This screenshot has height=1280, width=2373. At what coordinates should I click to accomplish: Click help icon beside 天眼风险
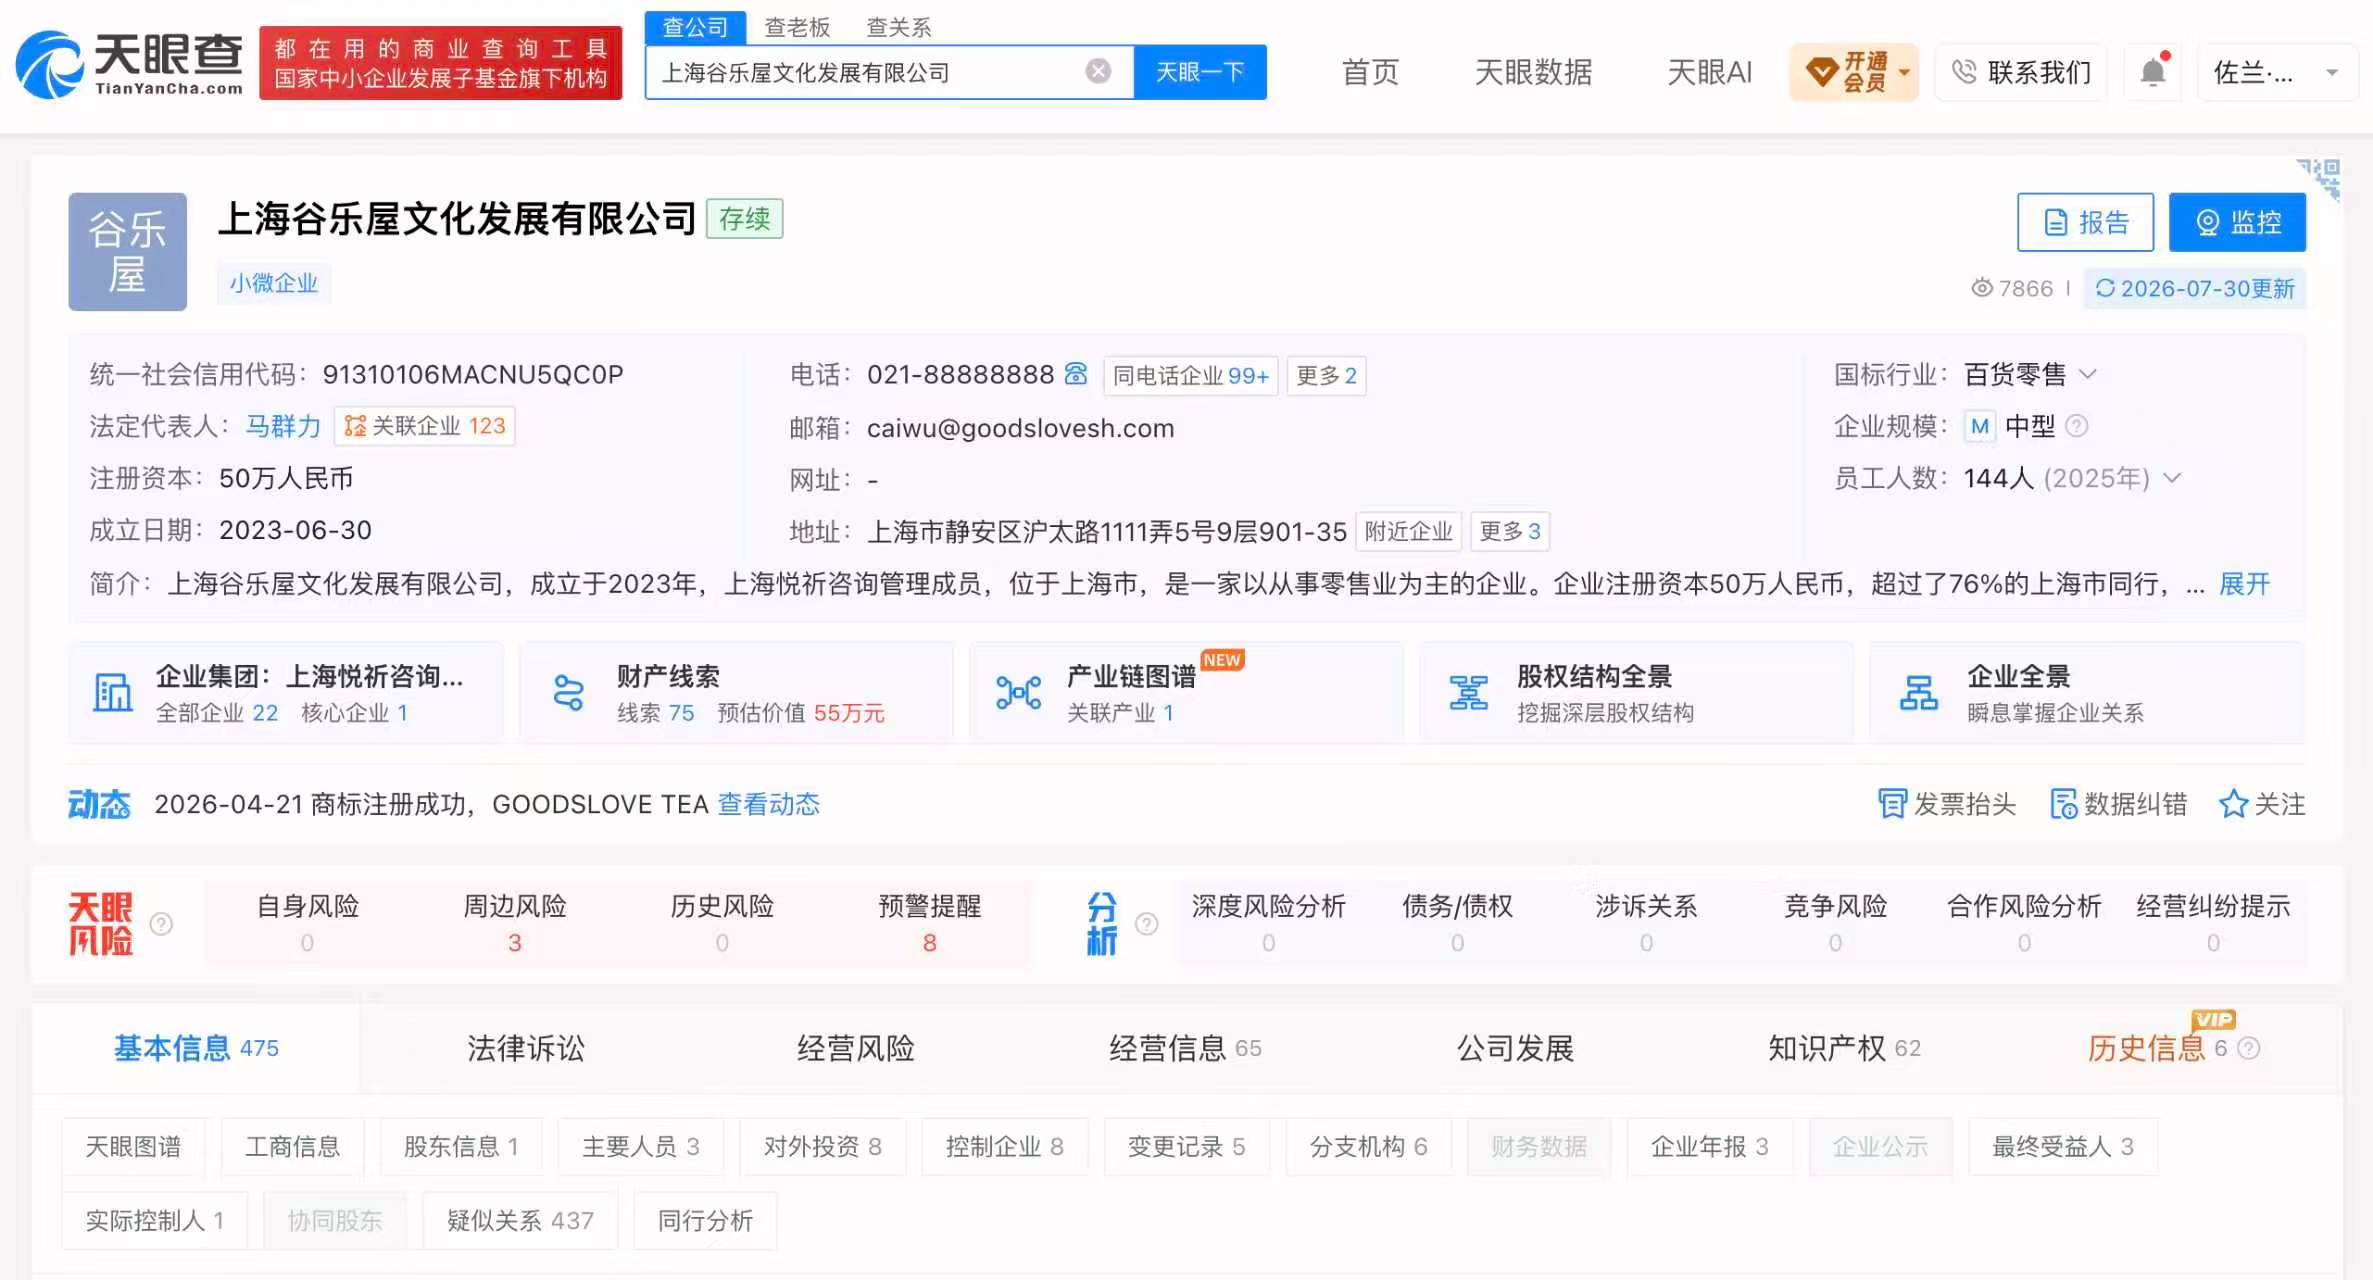point(161,924)
